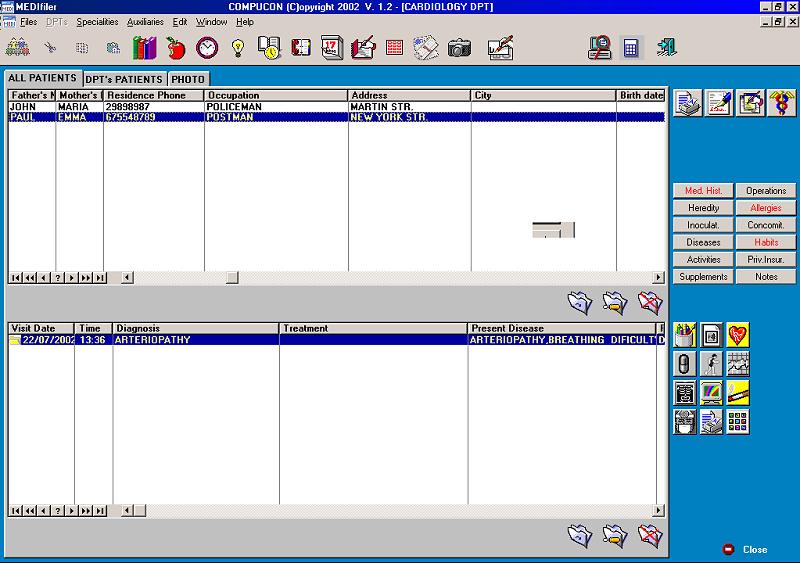Click the cigarette smoking icon
This screenshot has height=563, width=800.
click(738, 393)
